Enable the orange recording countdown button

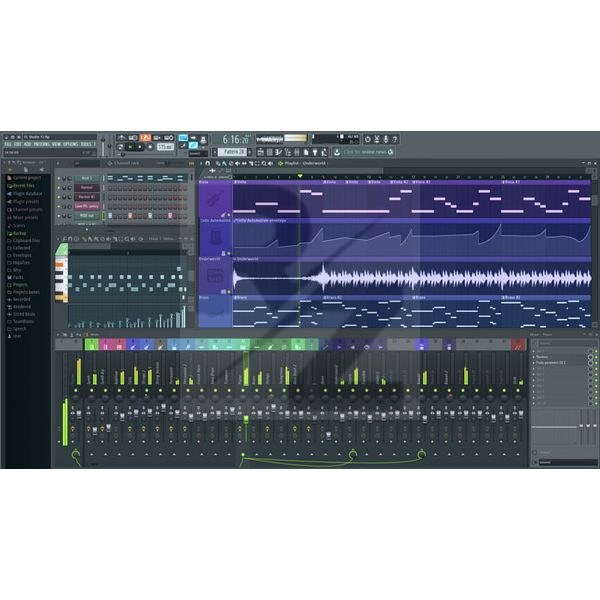click(x=145, y=137)
